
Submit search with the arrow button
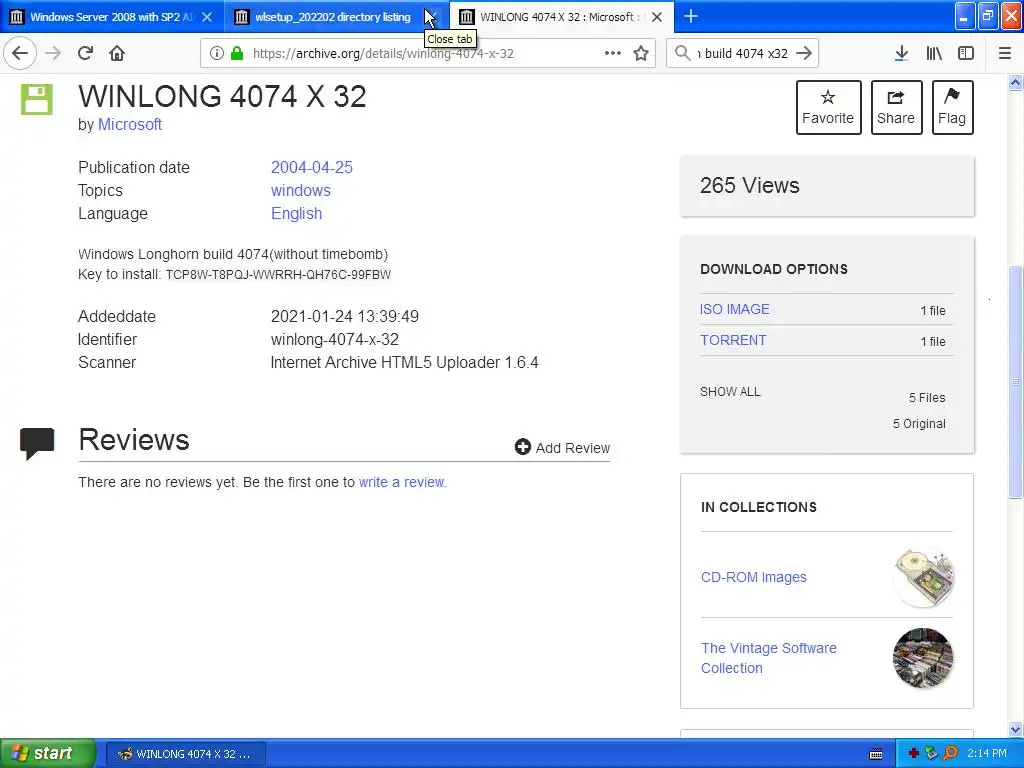click(804, 53)
